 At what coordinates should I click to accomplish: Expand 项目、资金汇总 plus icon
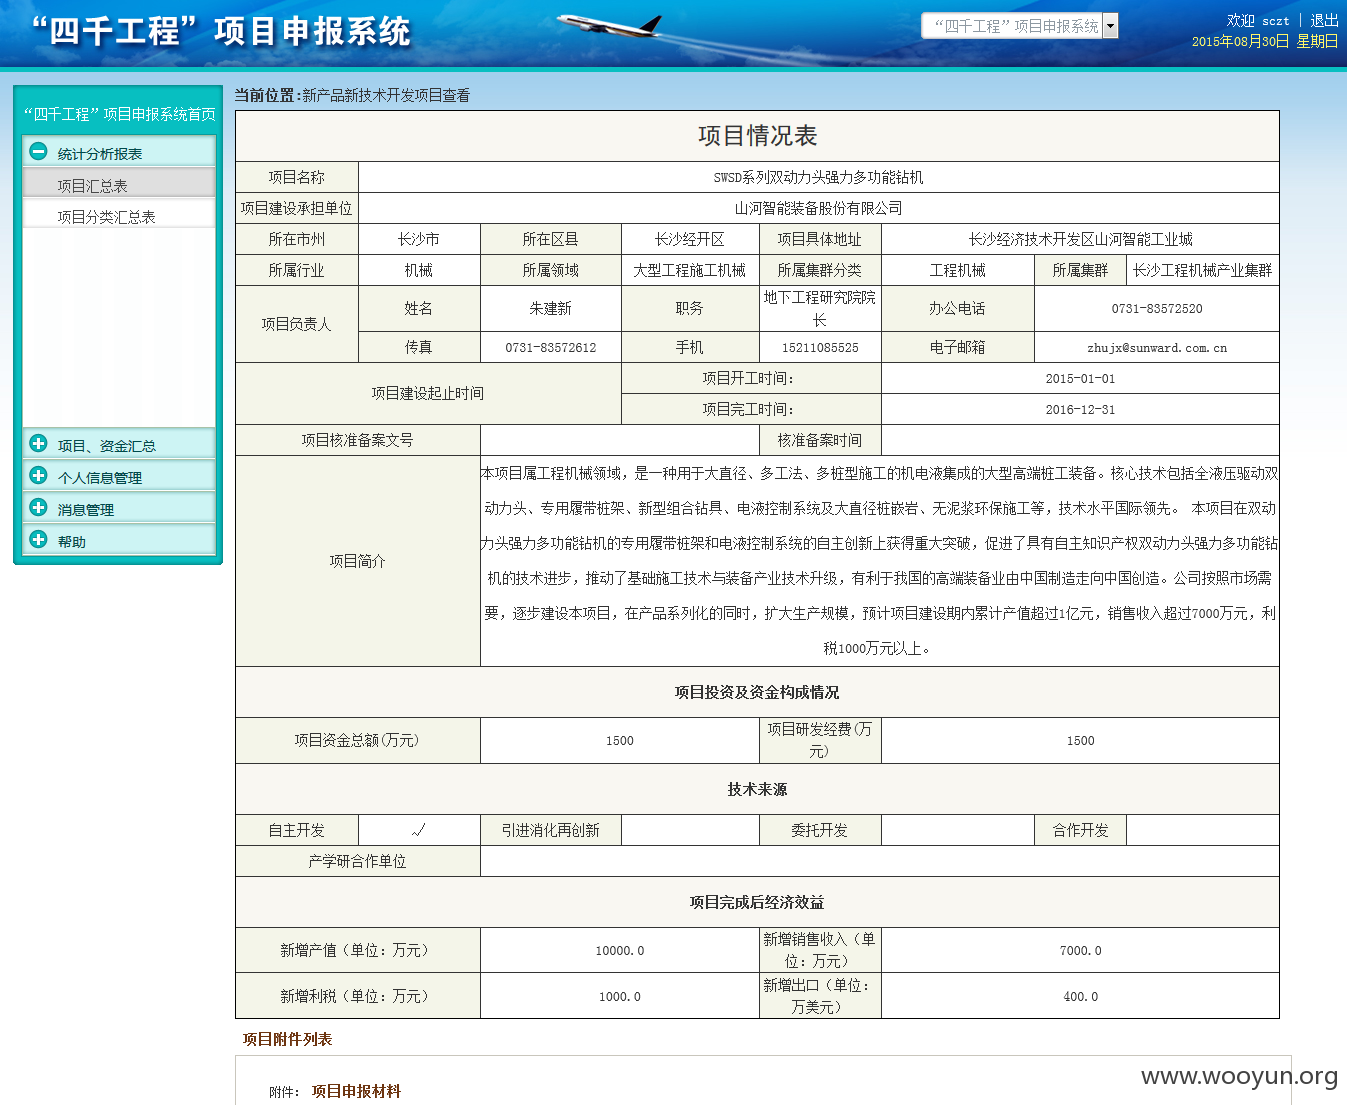38,444
